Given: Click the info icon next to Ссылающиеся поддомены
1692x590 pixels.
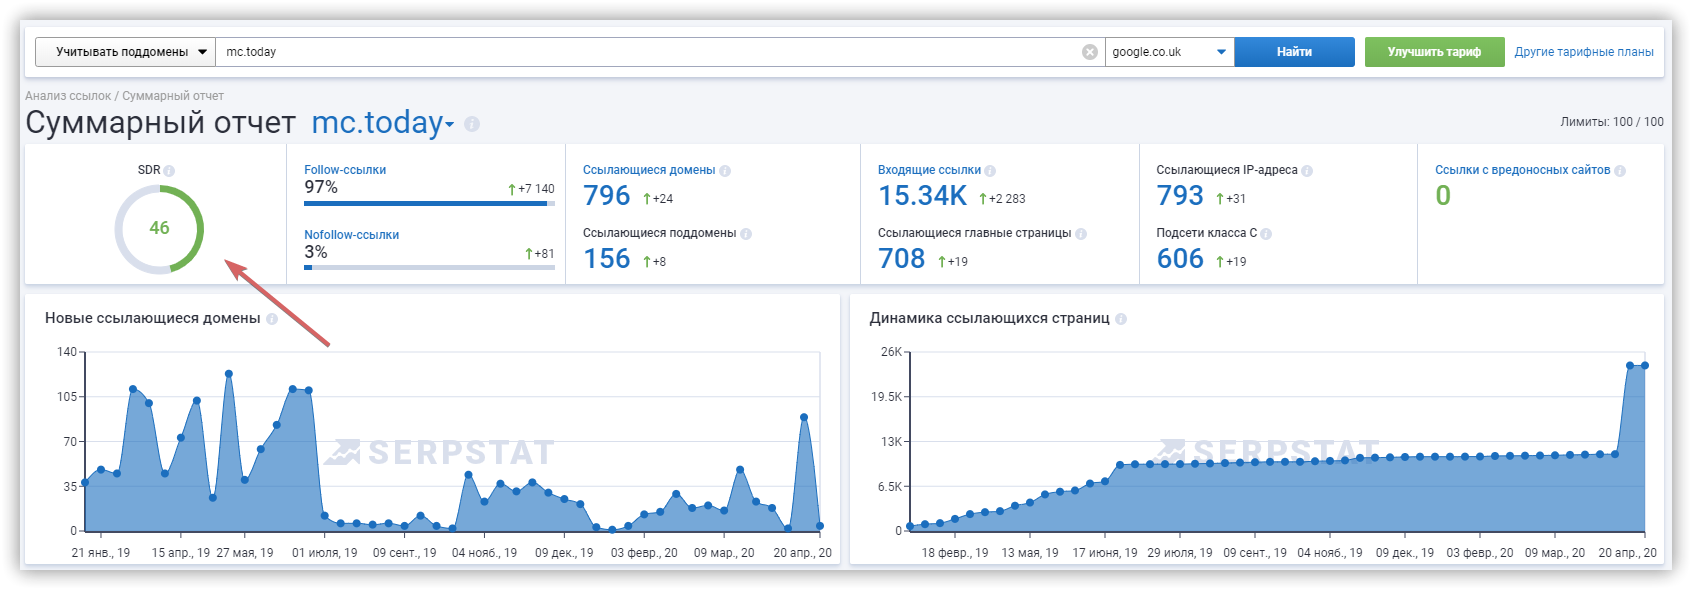Looking at the screenshot, I should point(746,234).
